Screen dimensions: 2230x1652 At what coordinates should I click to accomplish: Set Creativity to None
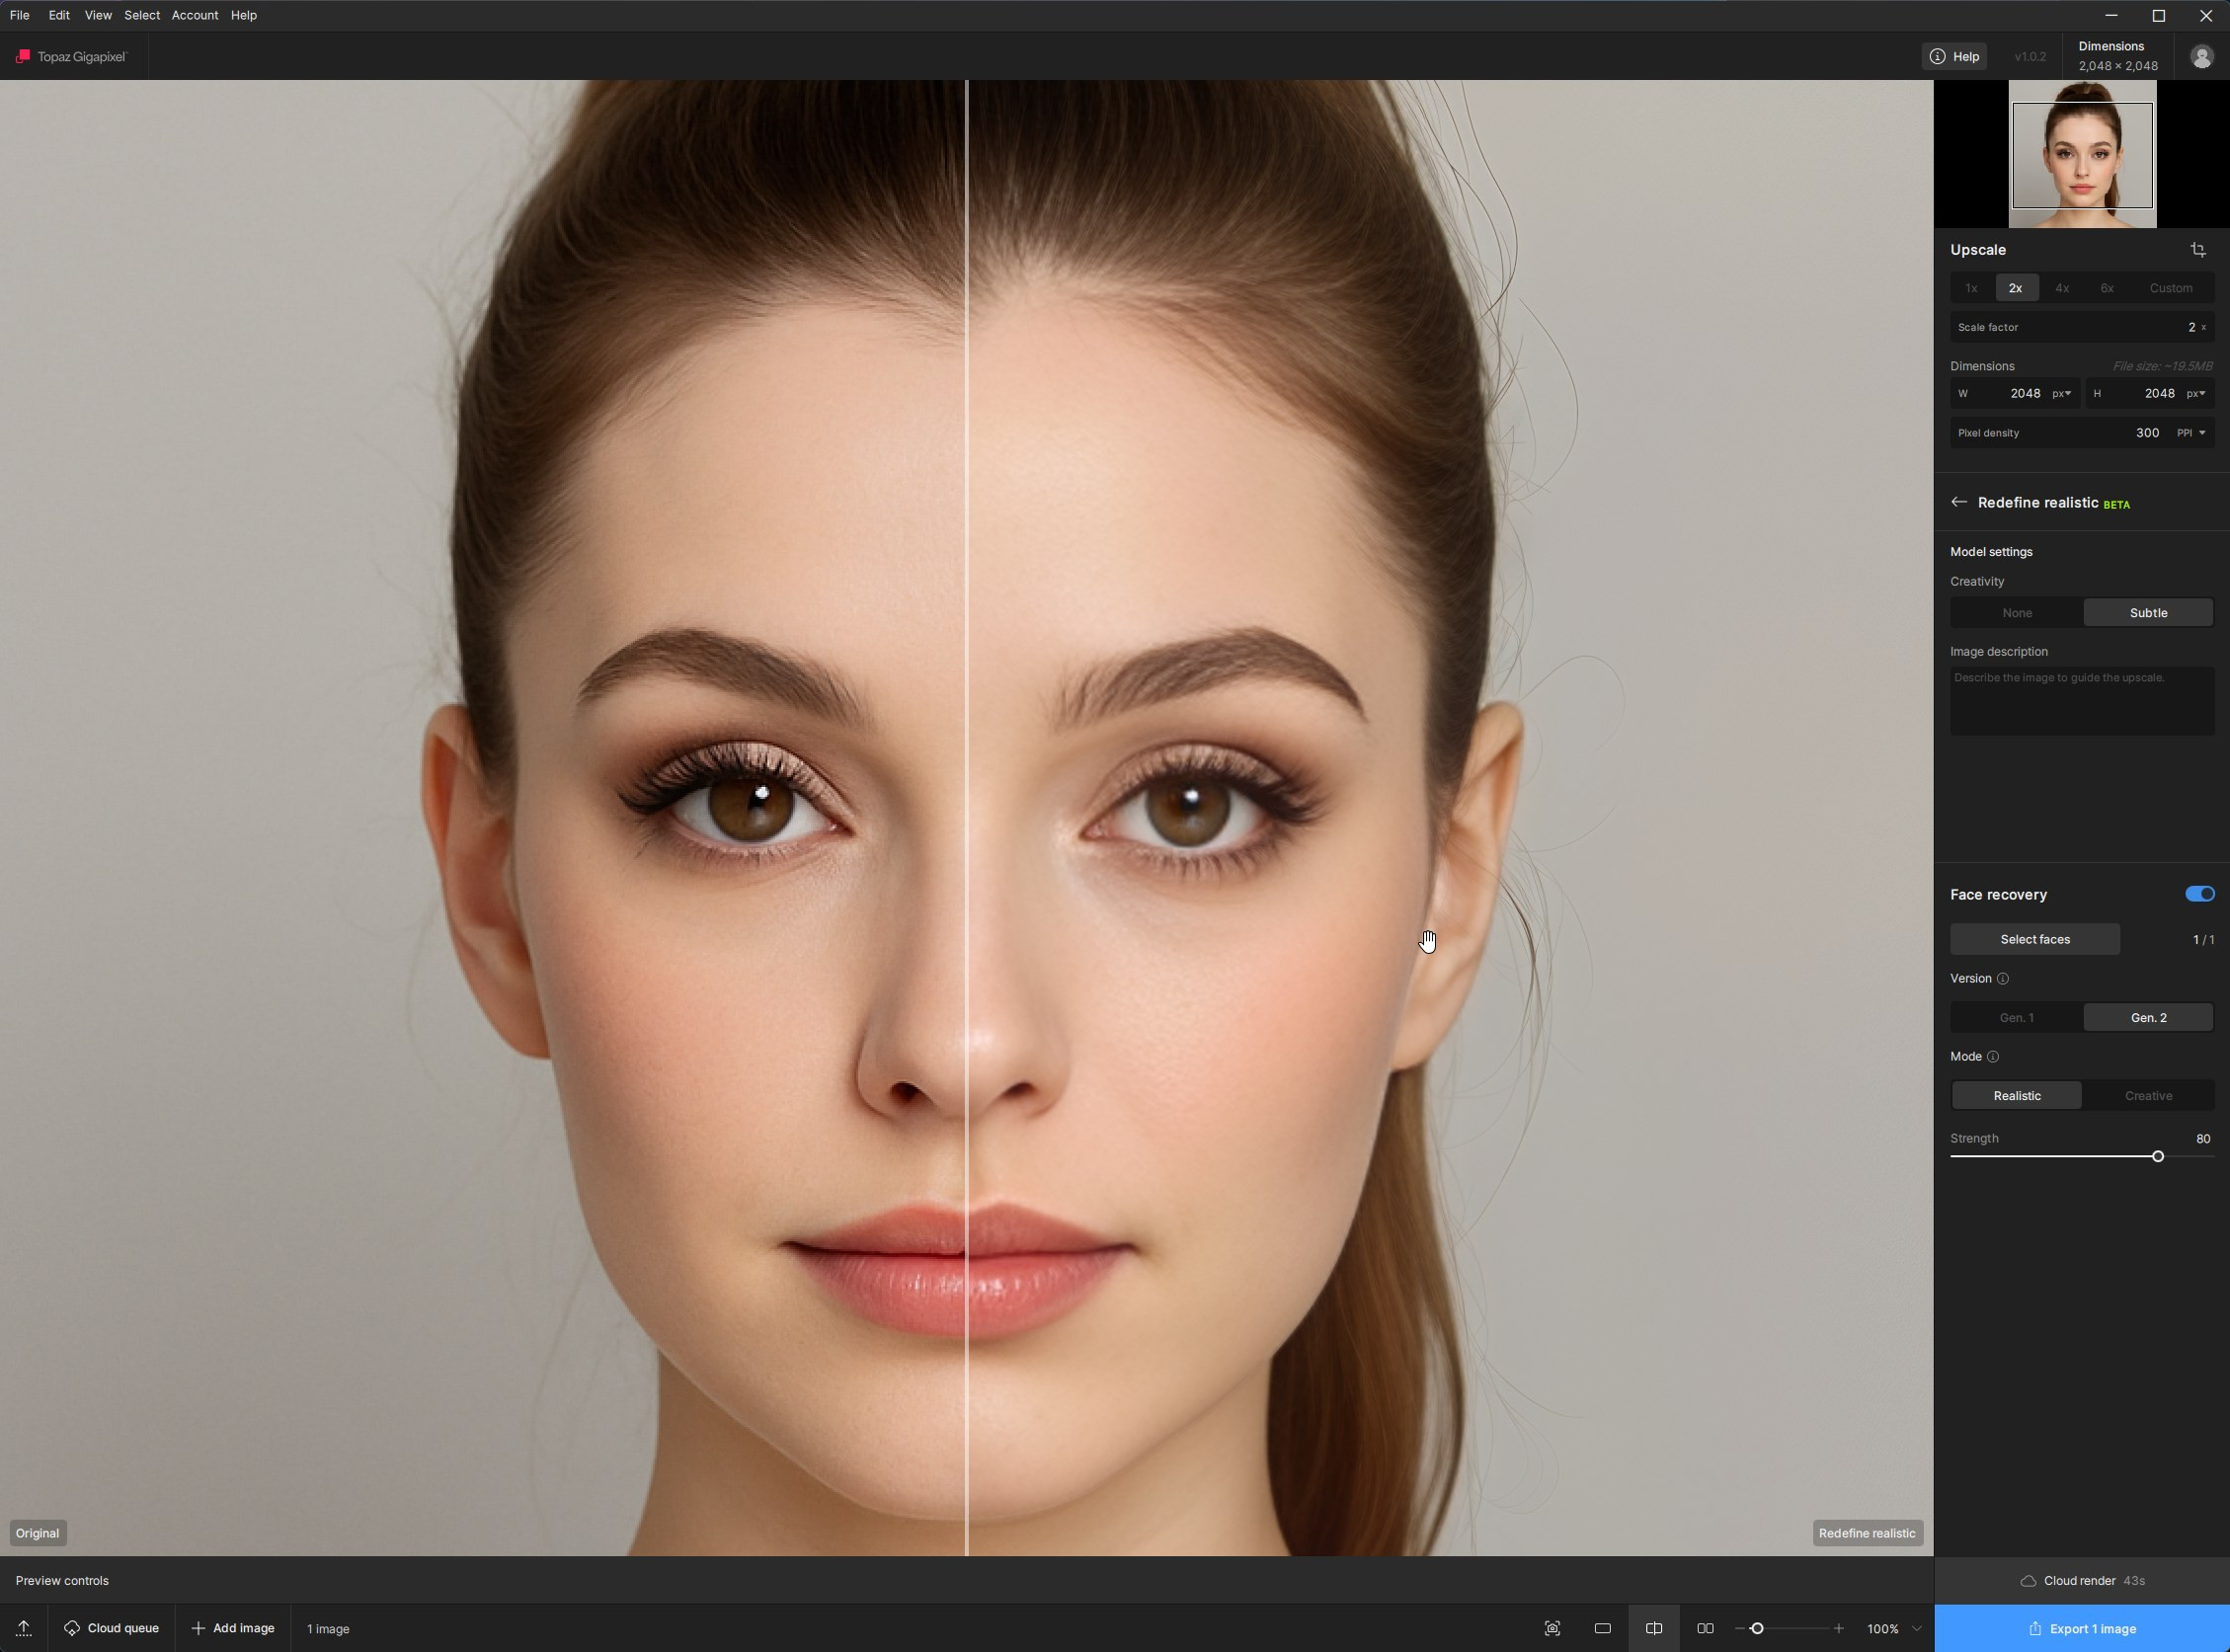tap(2016, 613)
